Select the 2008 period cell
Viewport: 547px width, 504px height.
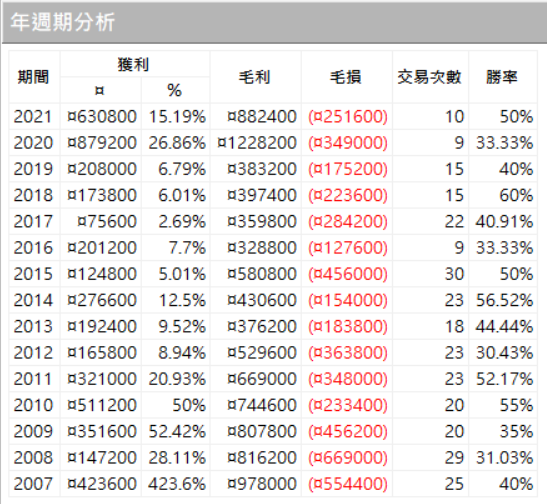pyautogui.click(x=33, y=458)
